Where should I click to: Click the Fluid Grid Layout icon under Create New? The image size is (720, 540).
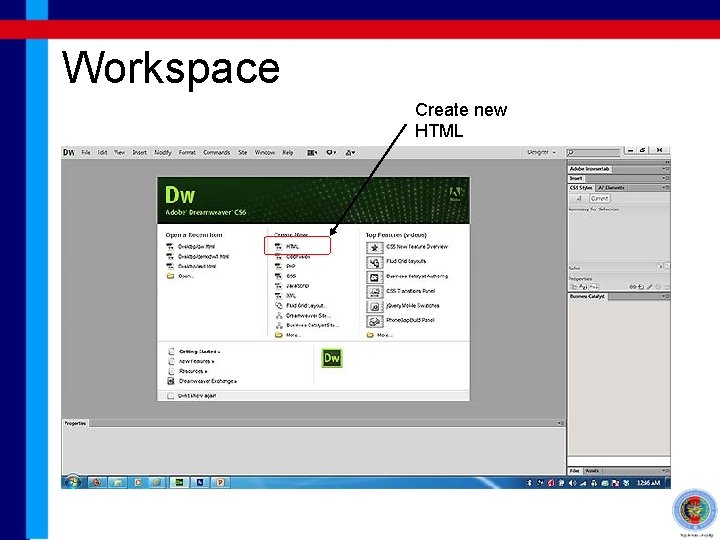coord(278,305)
